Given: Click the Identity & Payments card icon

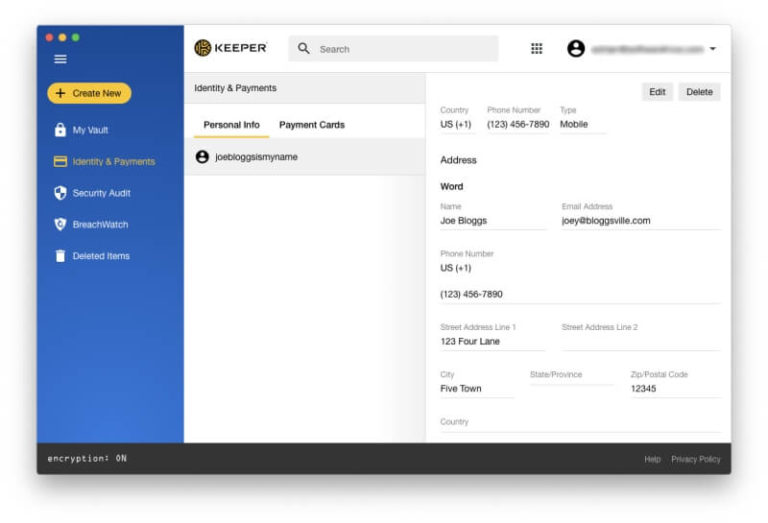Looking at the screenshot, I should (x=60, y=161).
